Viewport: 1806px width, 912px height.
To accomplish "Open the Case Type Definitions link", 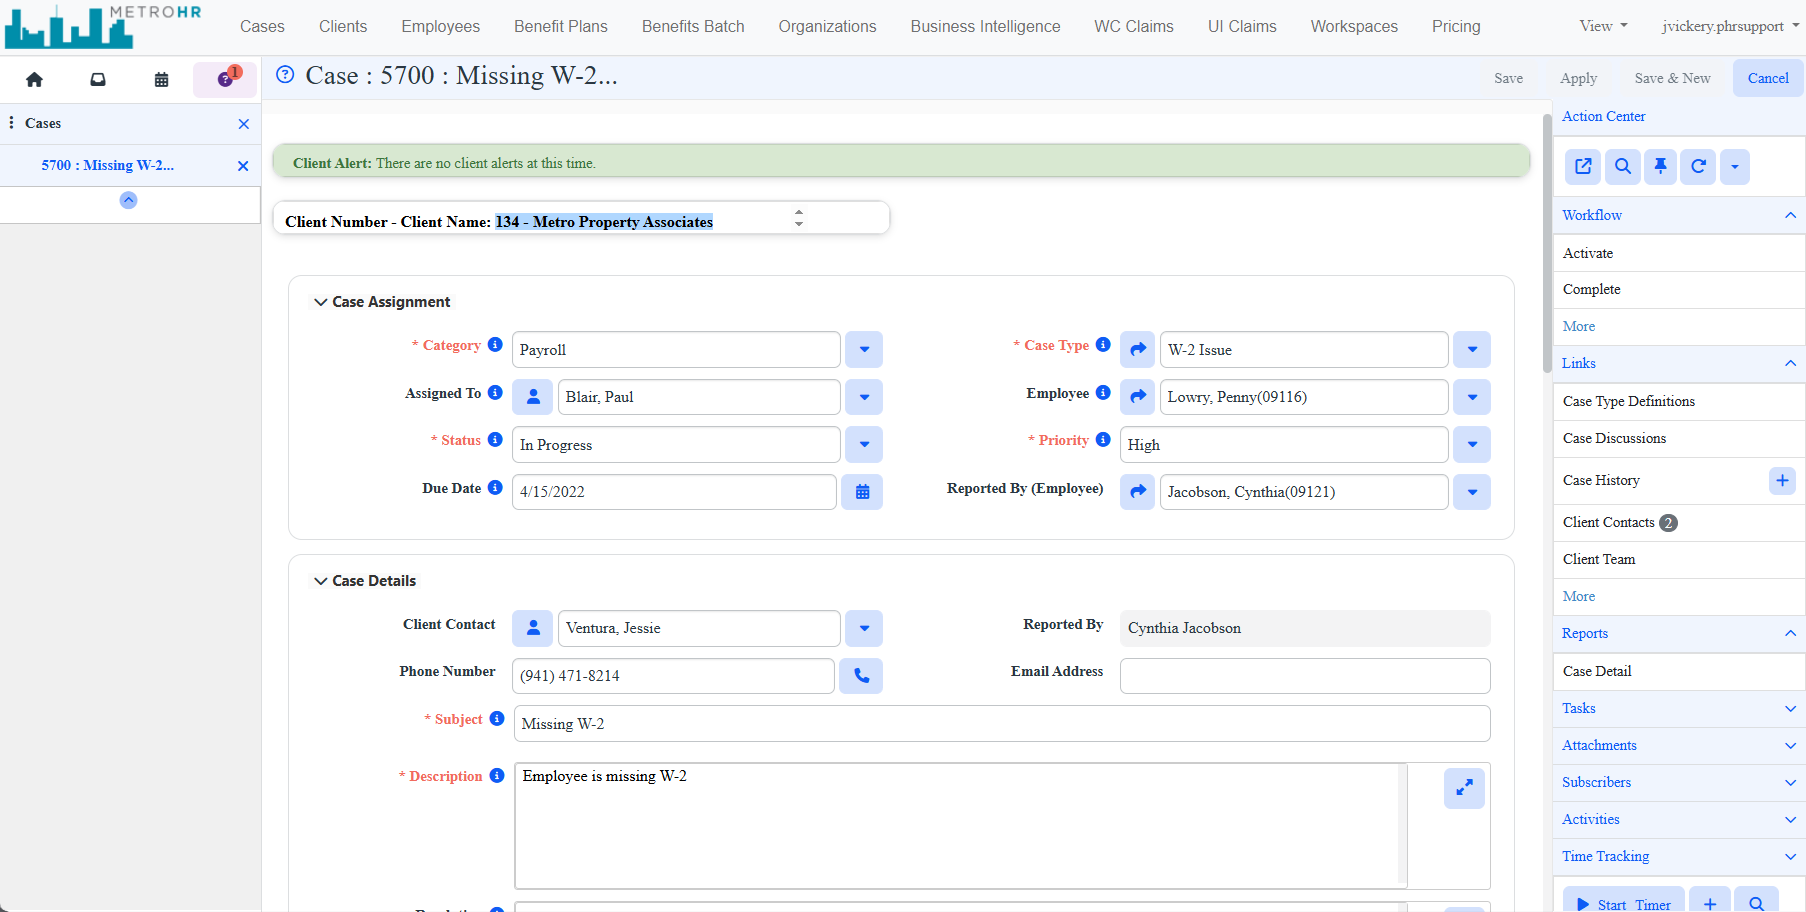I will pos(1629,401).
